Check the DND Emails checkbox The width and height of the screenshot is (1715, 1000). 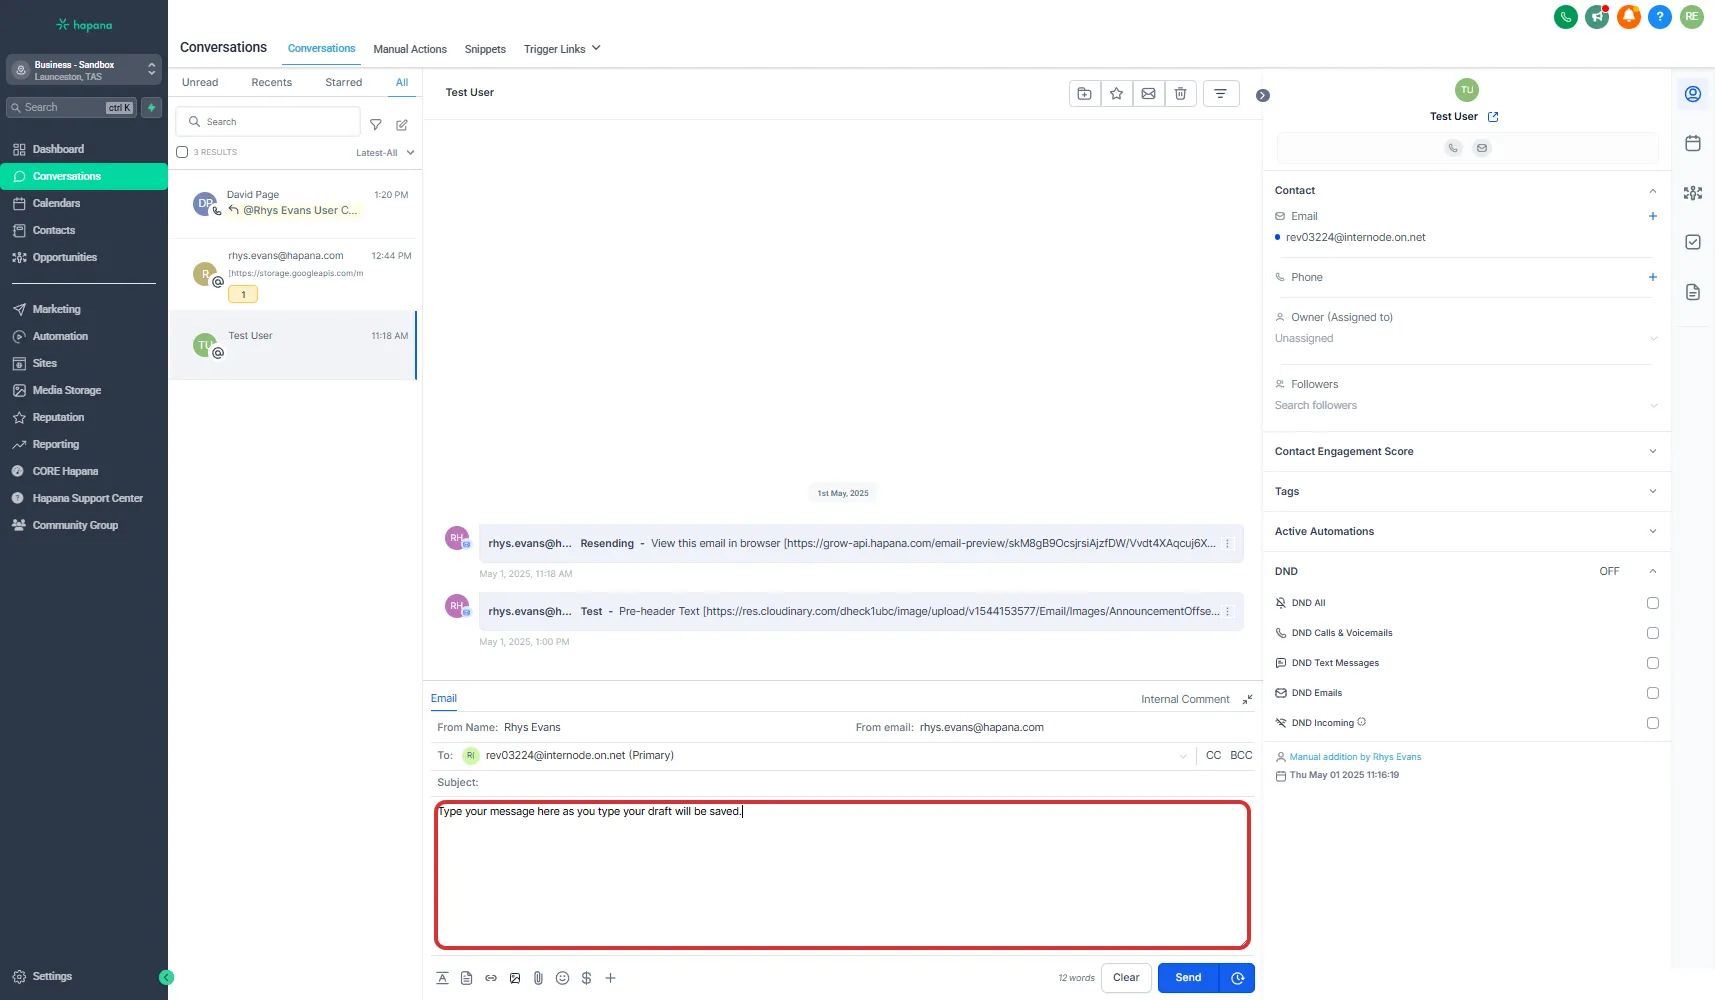pos(1652,693)
